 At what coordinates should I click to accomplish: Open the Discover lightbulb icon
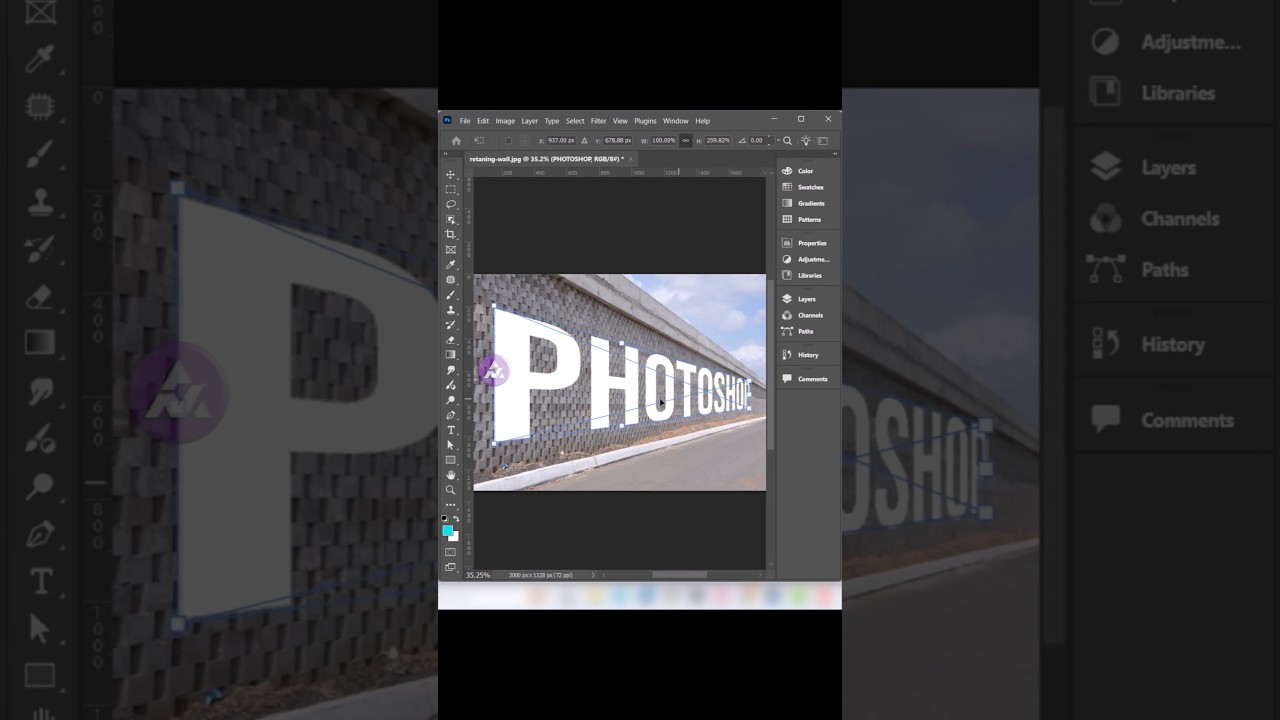point(806,141)
